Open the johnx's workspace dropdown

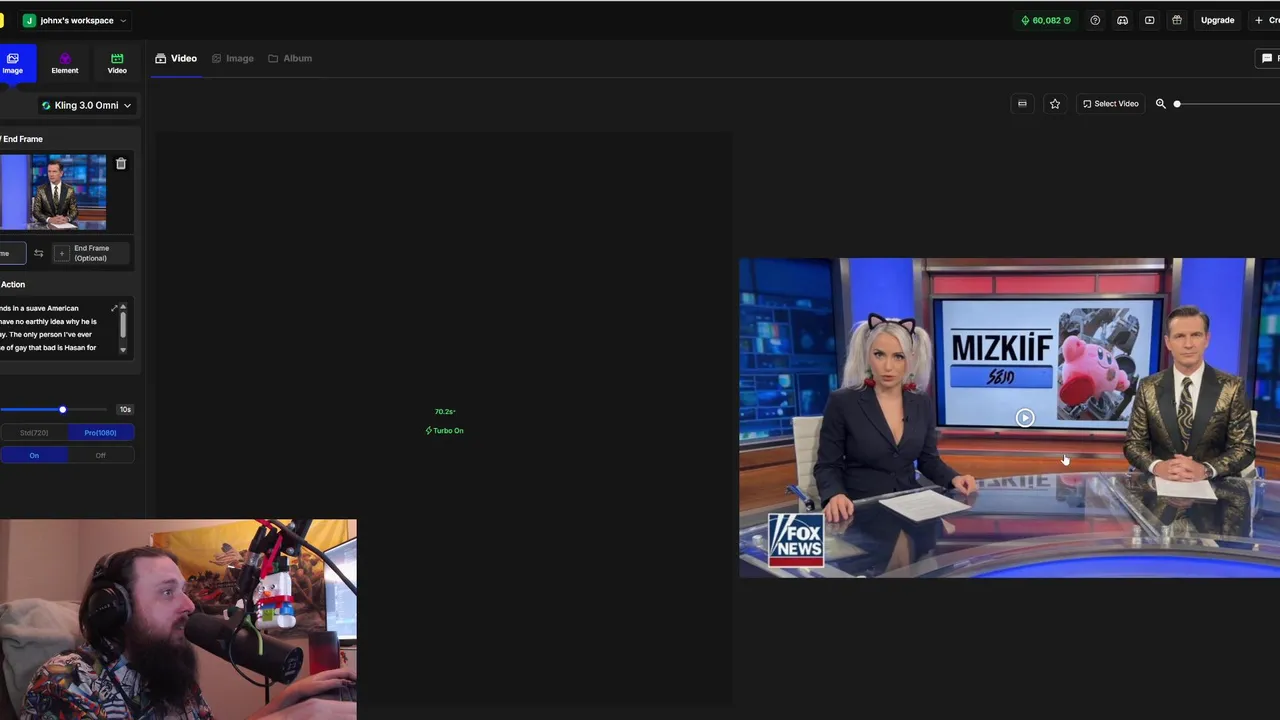76,20
